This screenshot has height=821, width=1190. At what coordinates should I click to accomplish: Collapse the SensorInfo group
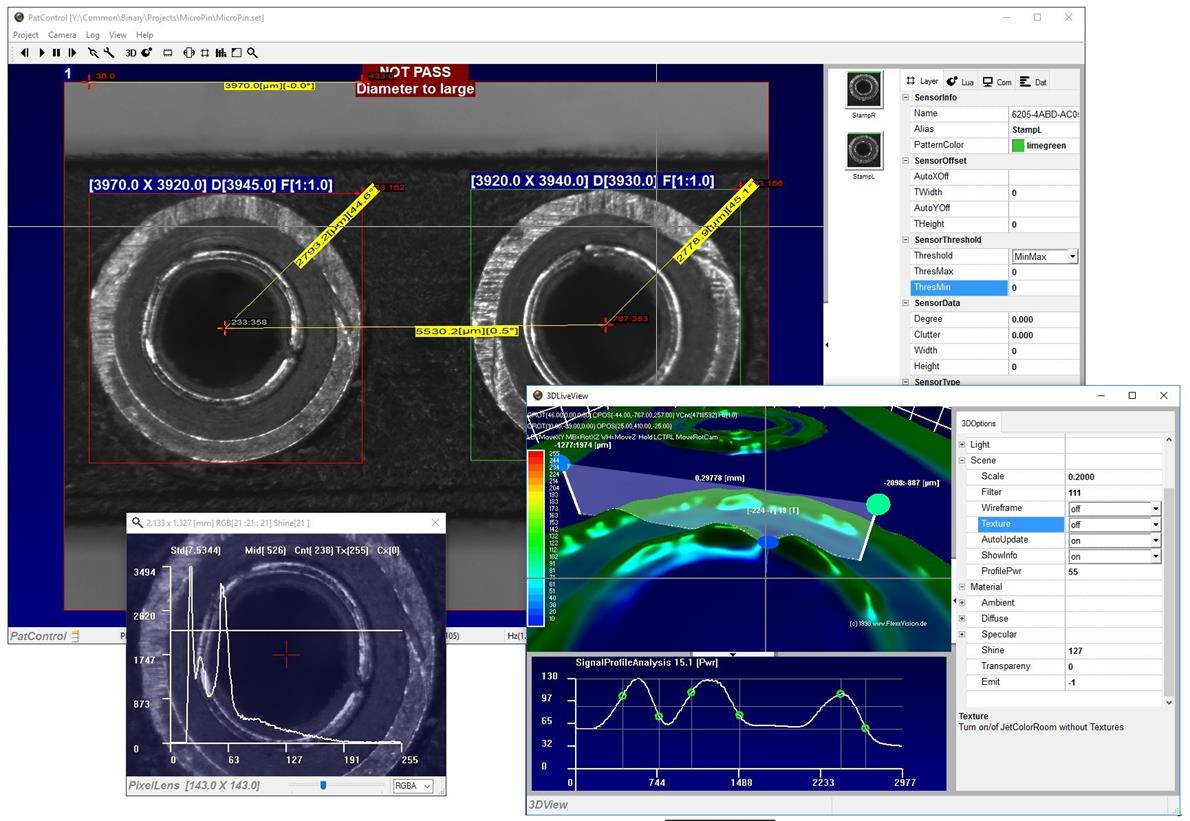[905, 97]
